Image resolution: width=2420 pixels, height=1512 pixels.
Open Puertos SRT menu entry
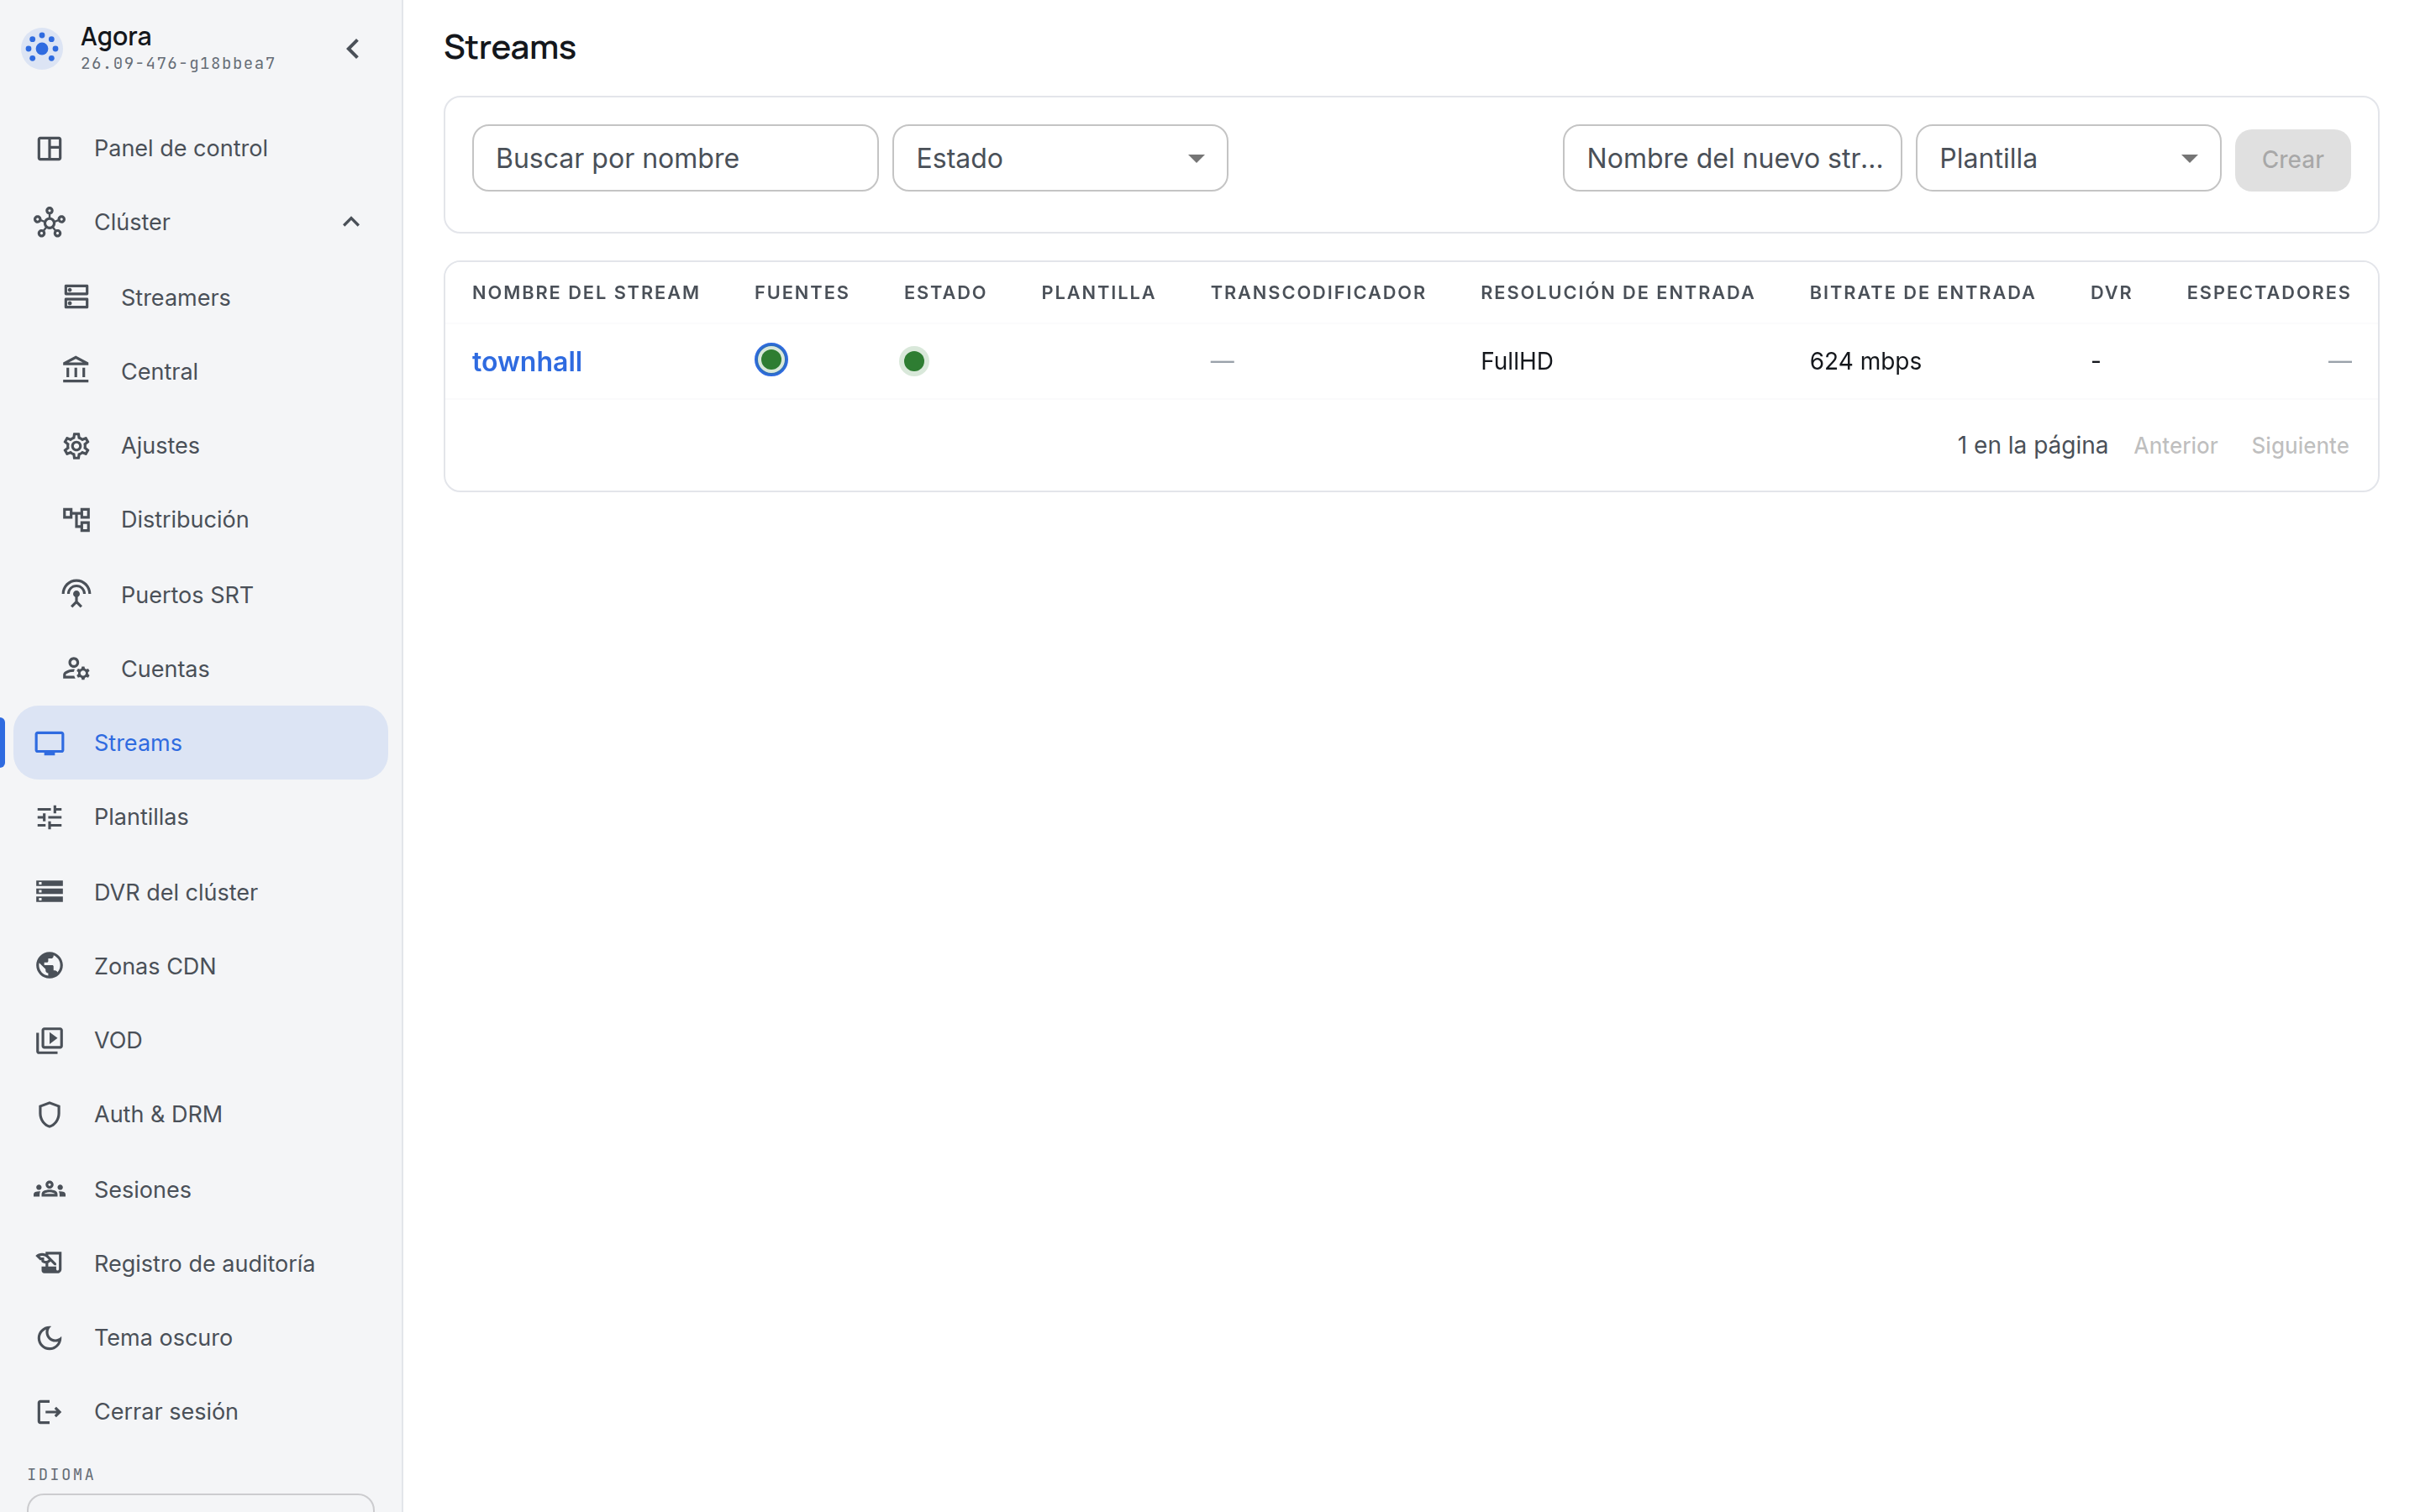click(201, 594)
